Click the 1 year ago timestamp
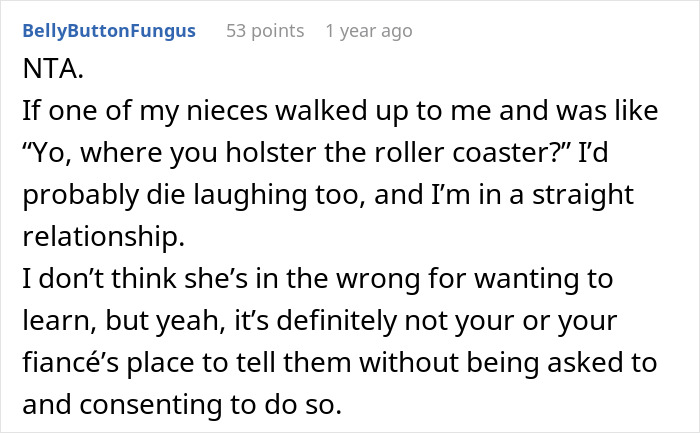700x433 pixels. (x=368, y=32)
